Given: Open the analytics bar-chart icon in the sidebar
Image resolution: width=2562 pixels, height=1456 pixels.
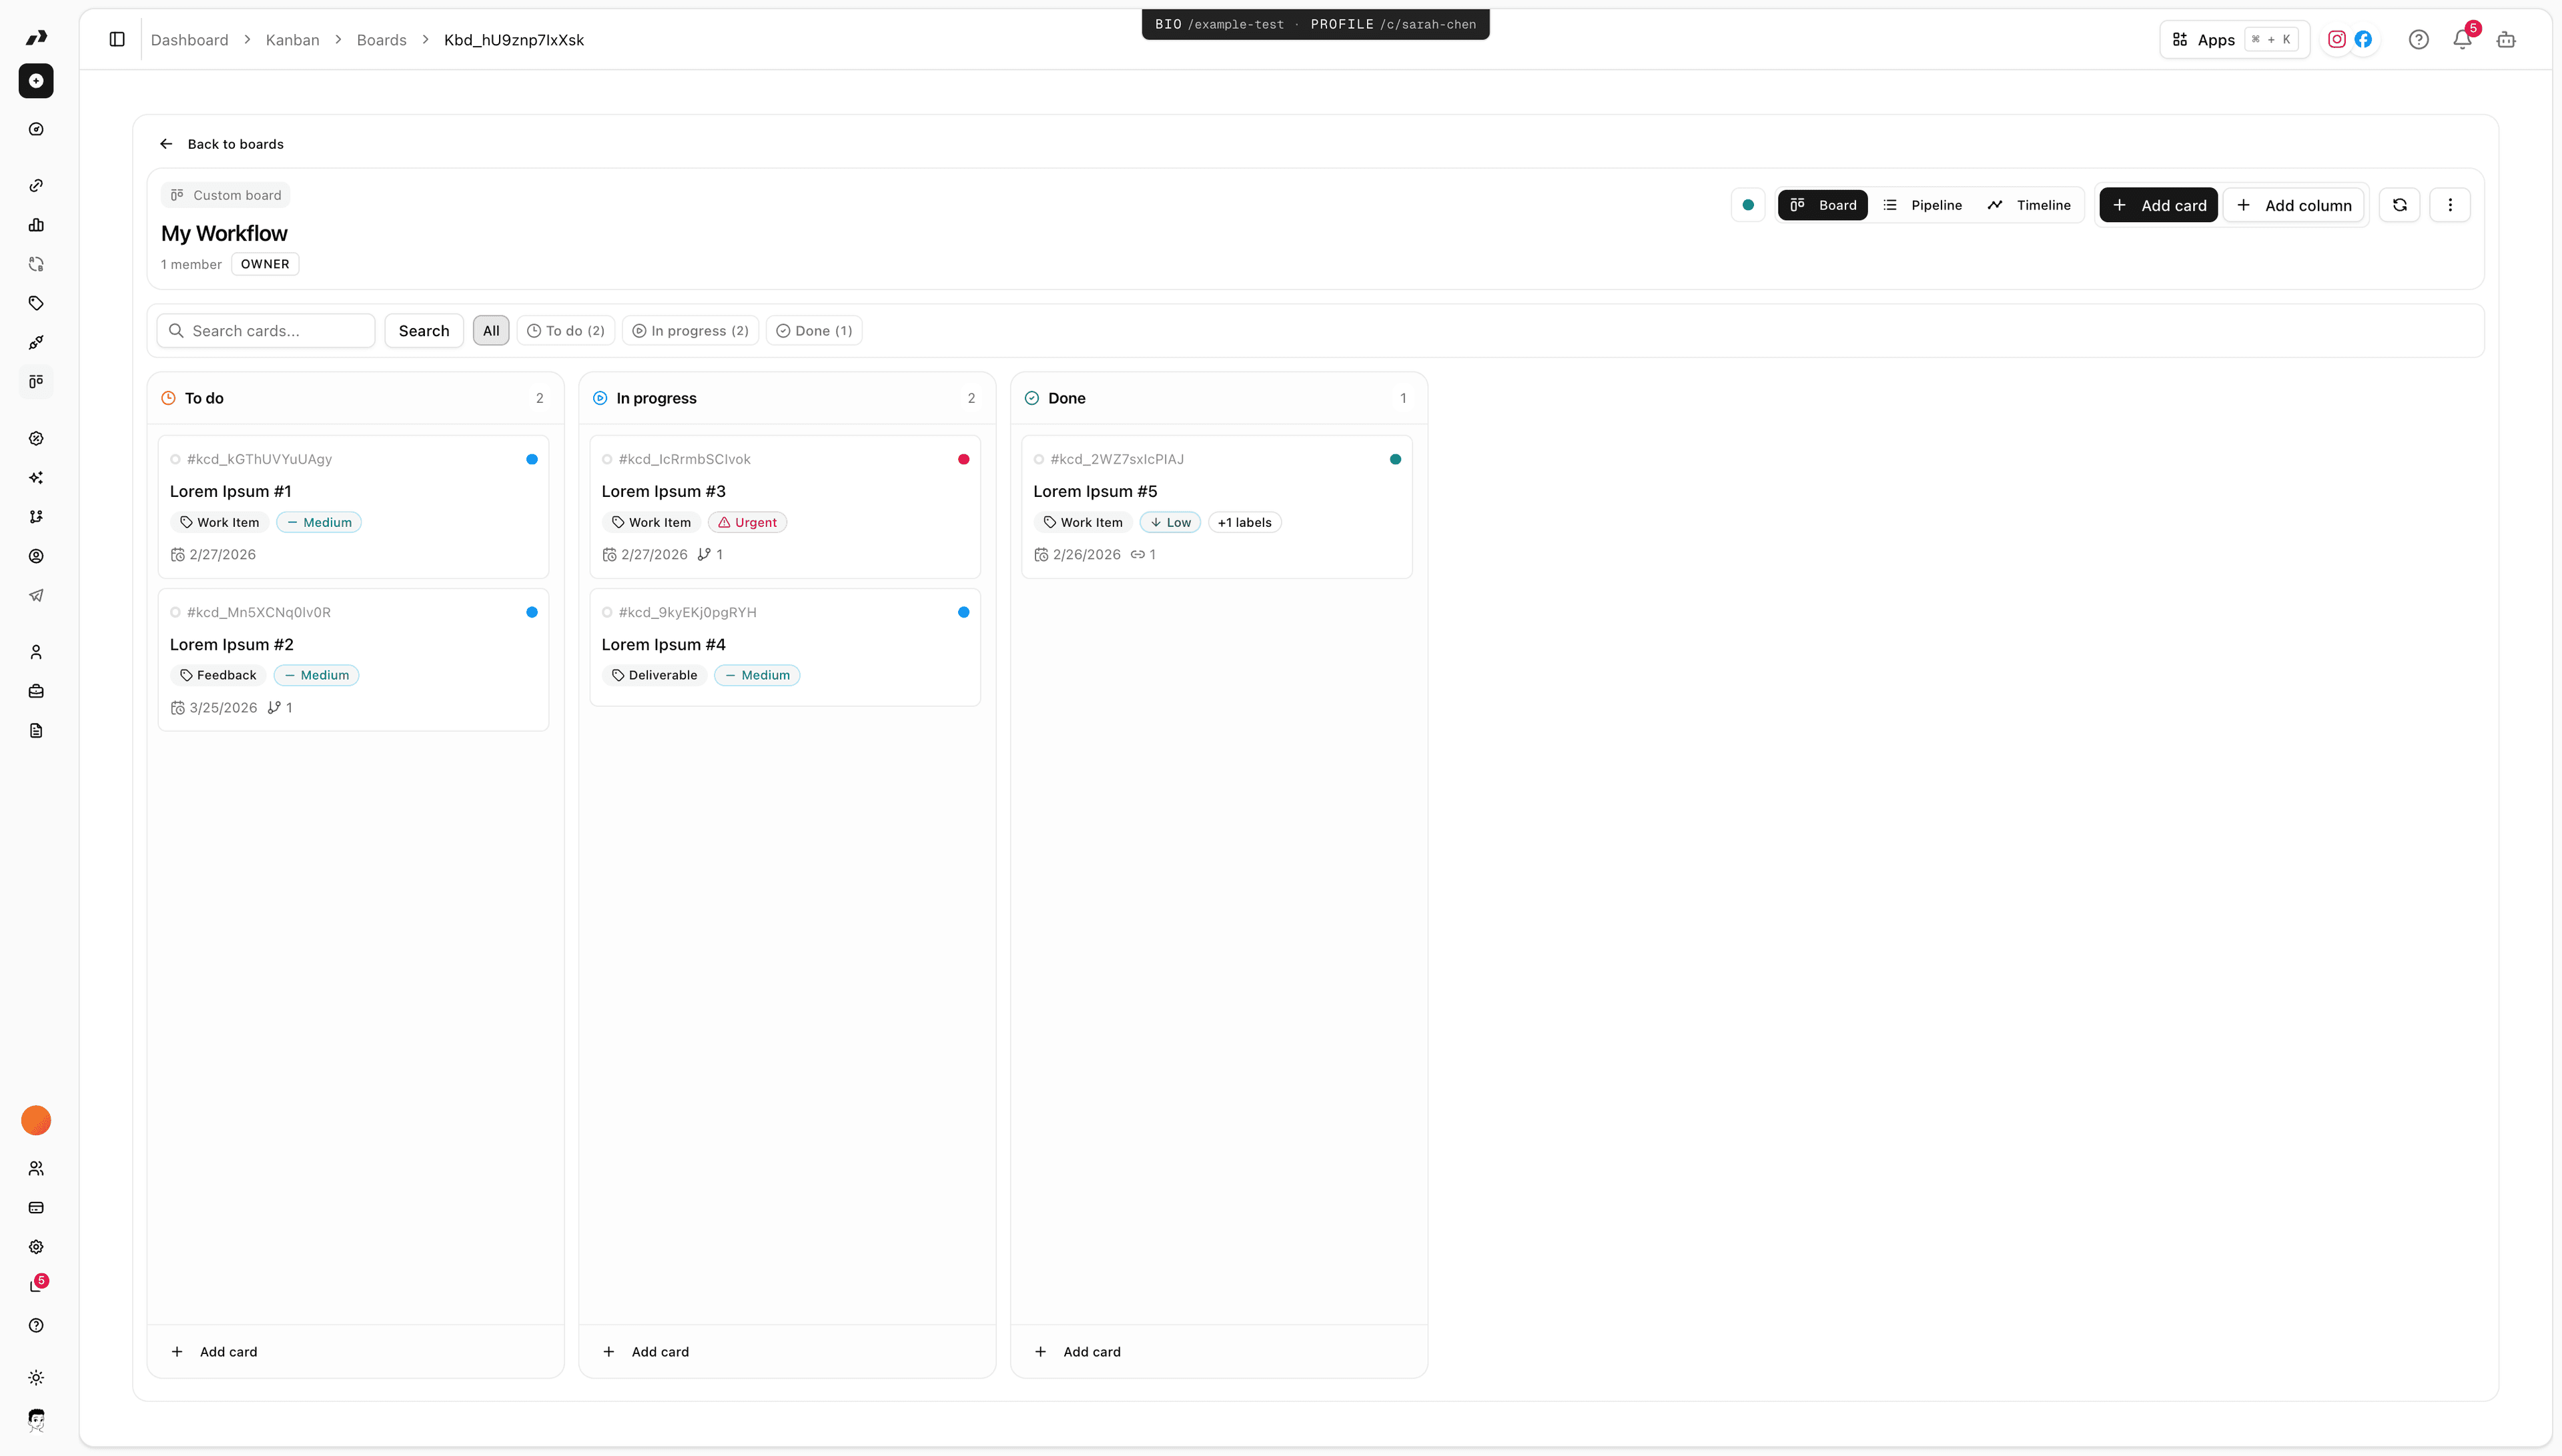Looking at the screenshot, I should (36, 225).
